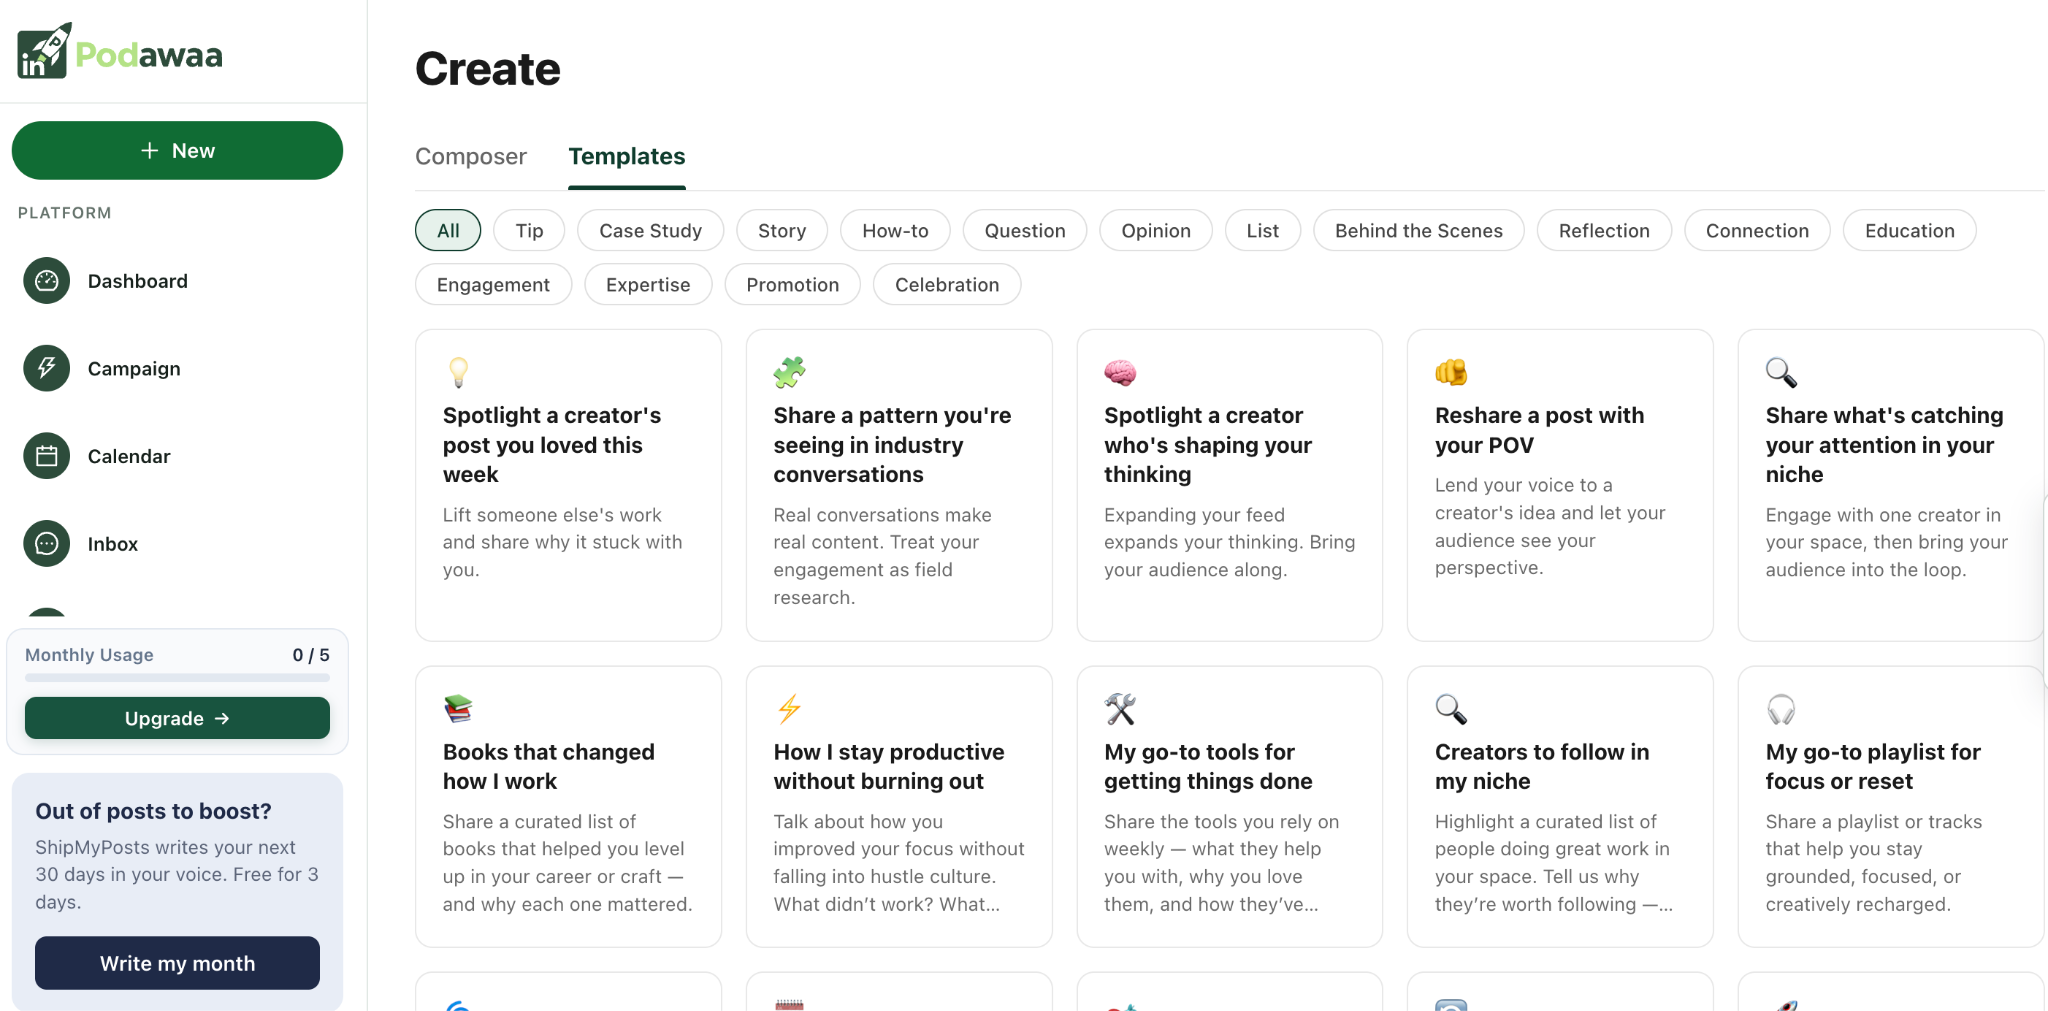
Task: Click the headphones icon on the go-to playlist card
Action: pyautogui.click(x=1781, y=709)
